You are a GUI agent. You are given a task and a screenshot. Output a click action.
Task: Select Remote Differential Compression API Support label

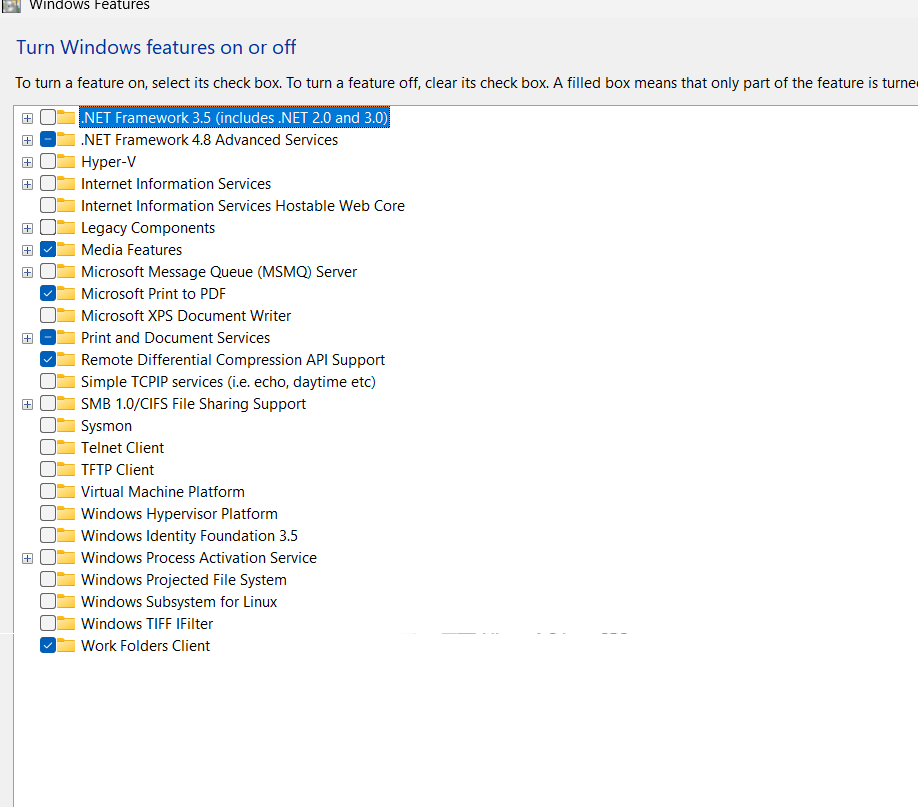click(x=232, y=360)
